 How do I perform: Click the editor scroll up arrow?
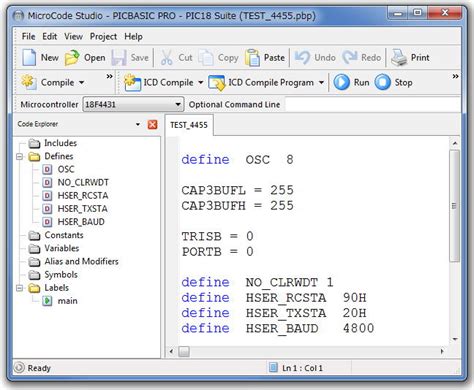coord(454,143)
